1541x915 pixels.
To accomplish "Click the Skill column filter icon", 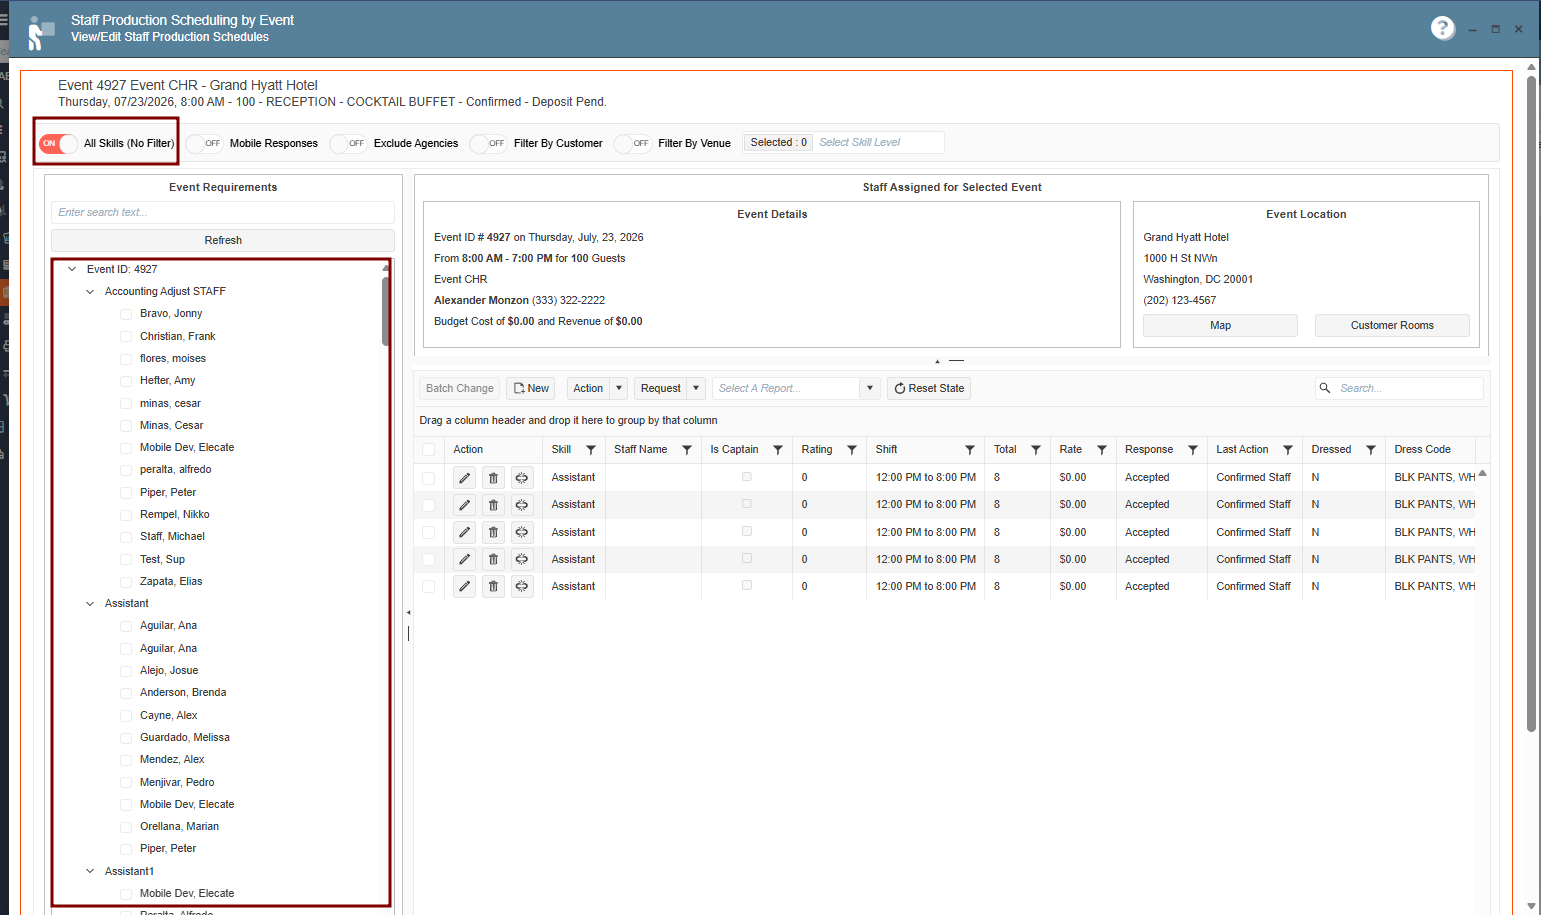I will click(x=591, y=450).
